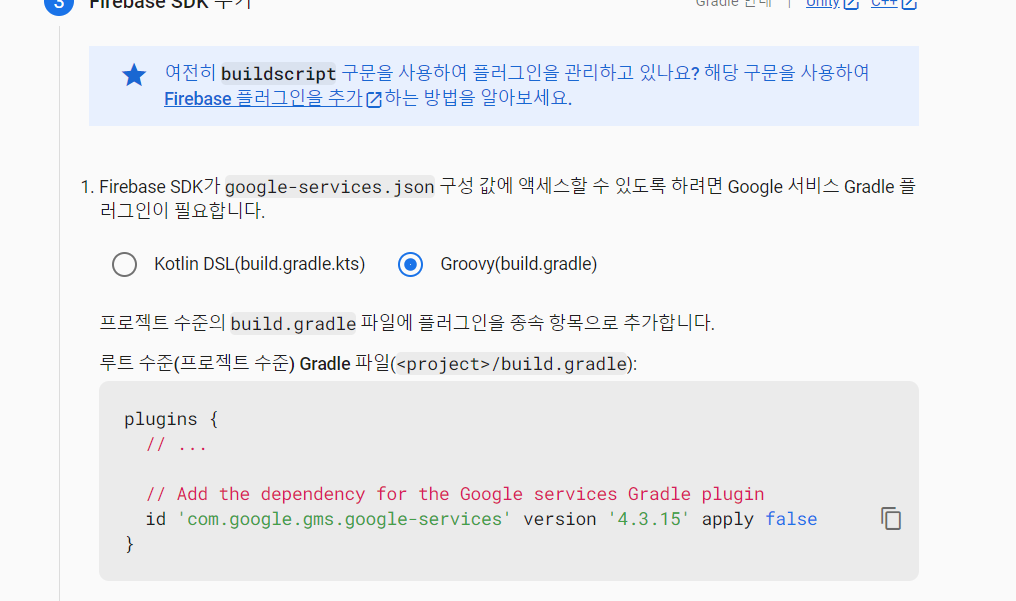Click the google-services.json inline code
The height and width of the screenshot is (601, 1016).
[x=329, y=187]
